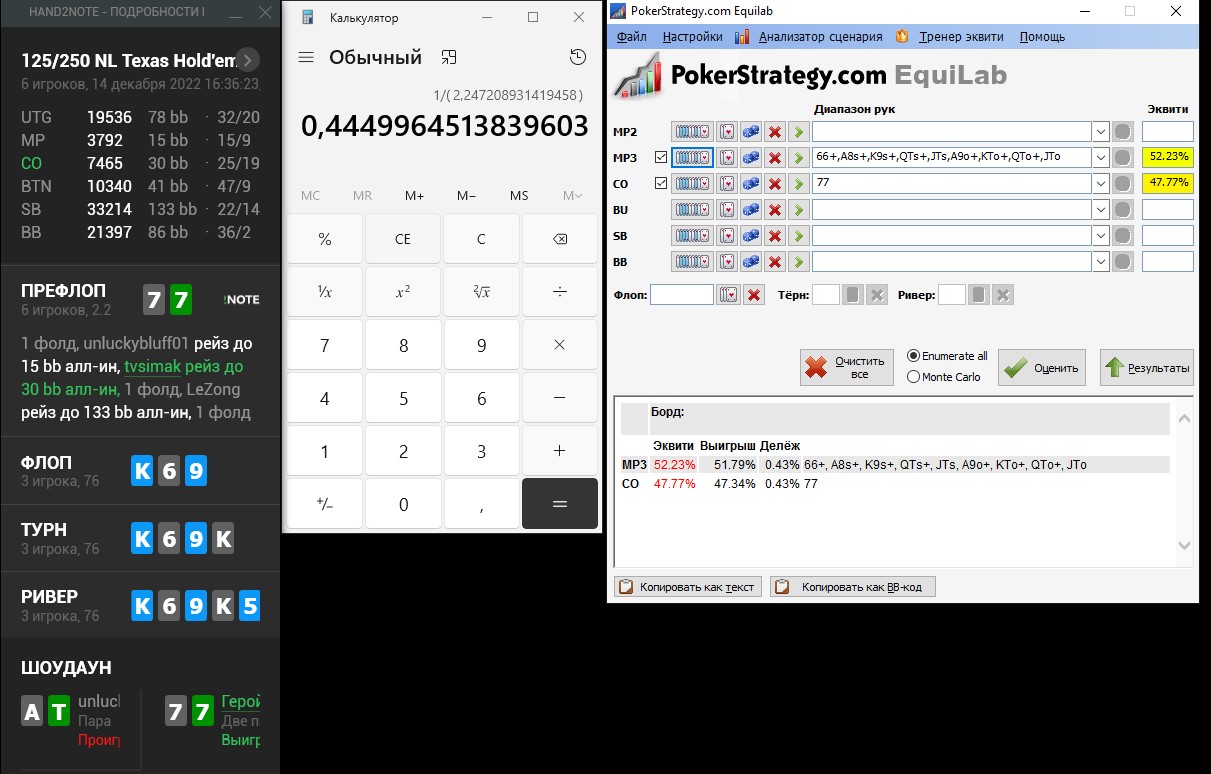This screenshot has height=774, width=1211.
Task: Clear the BB row with its red X
Action: 775,262
